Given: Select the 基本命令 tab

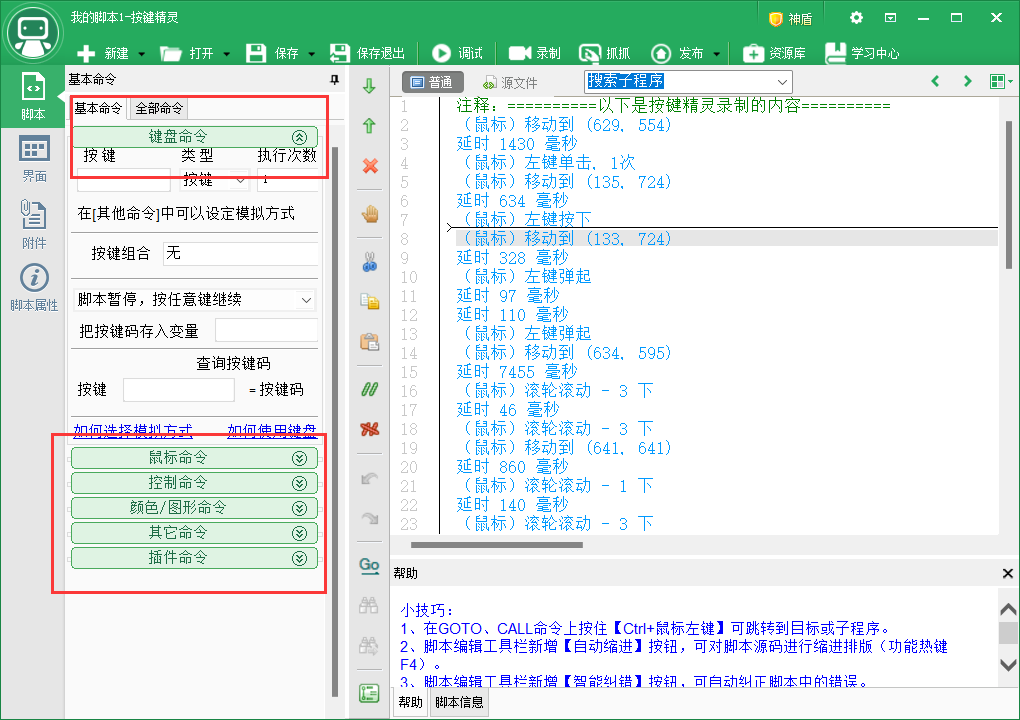Looking at the screenshot, I should [98, 109].
